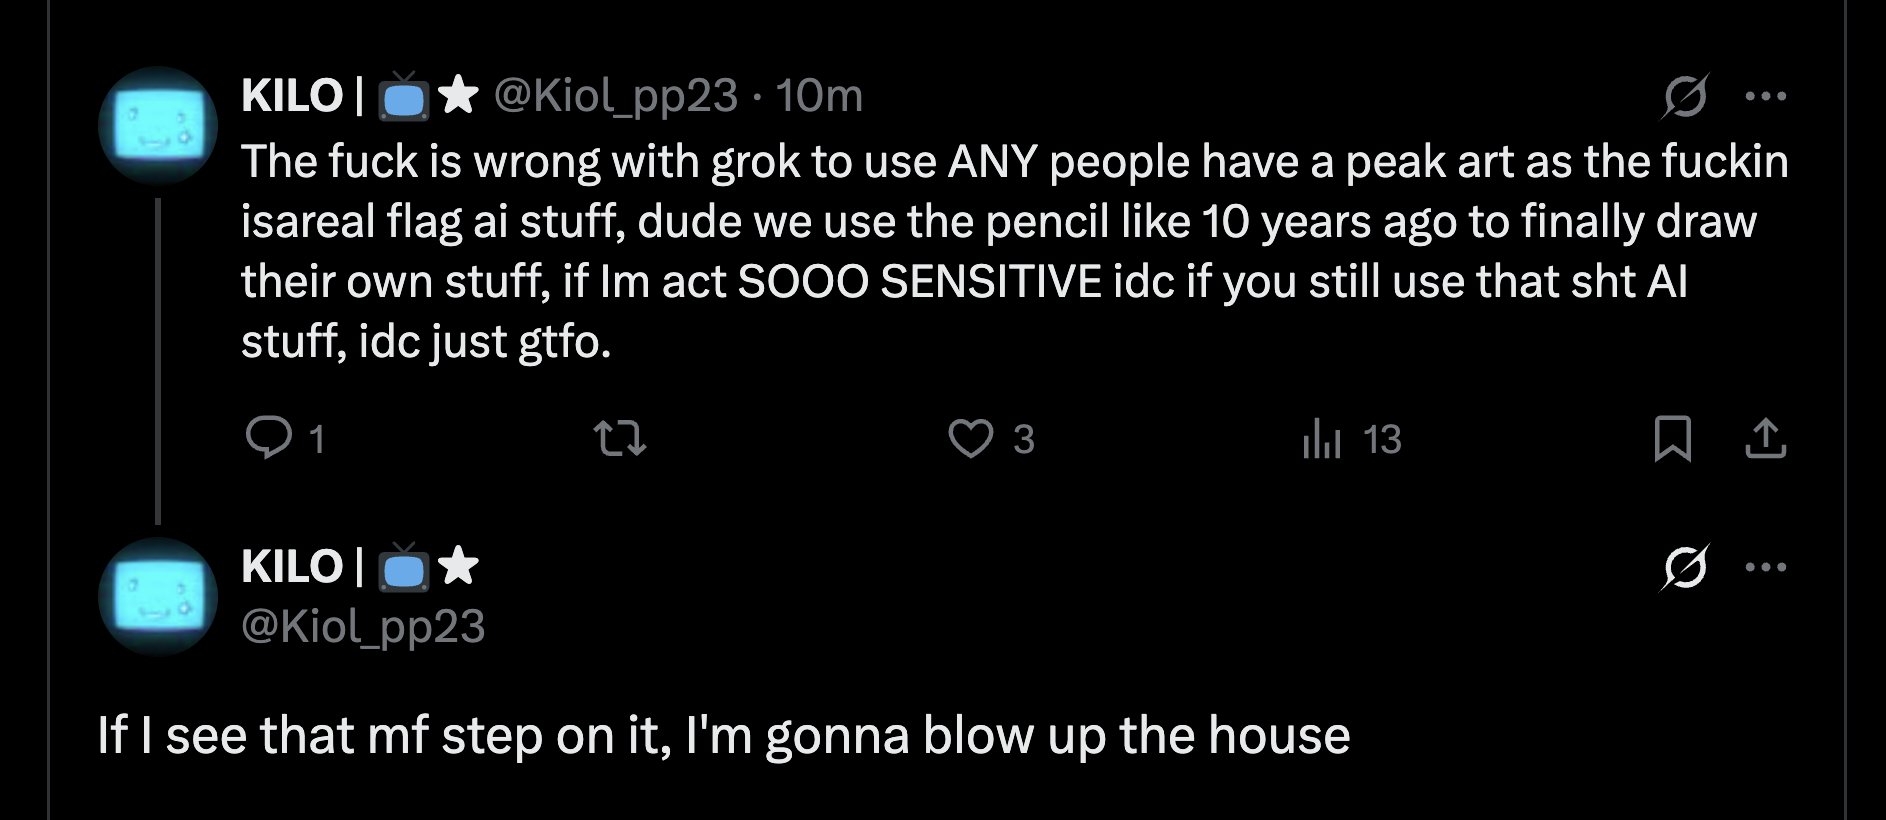Screen dimensions: 1886x820
Task: Repost the tweet about grok
Action: (x=620, y=438)
